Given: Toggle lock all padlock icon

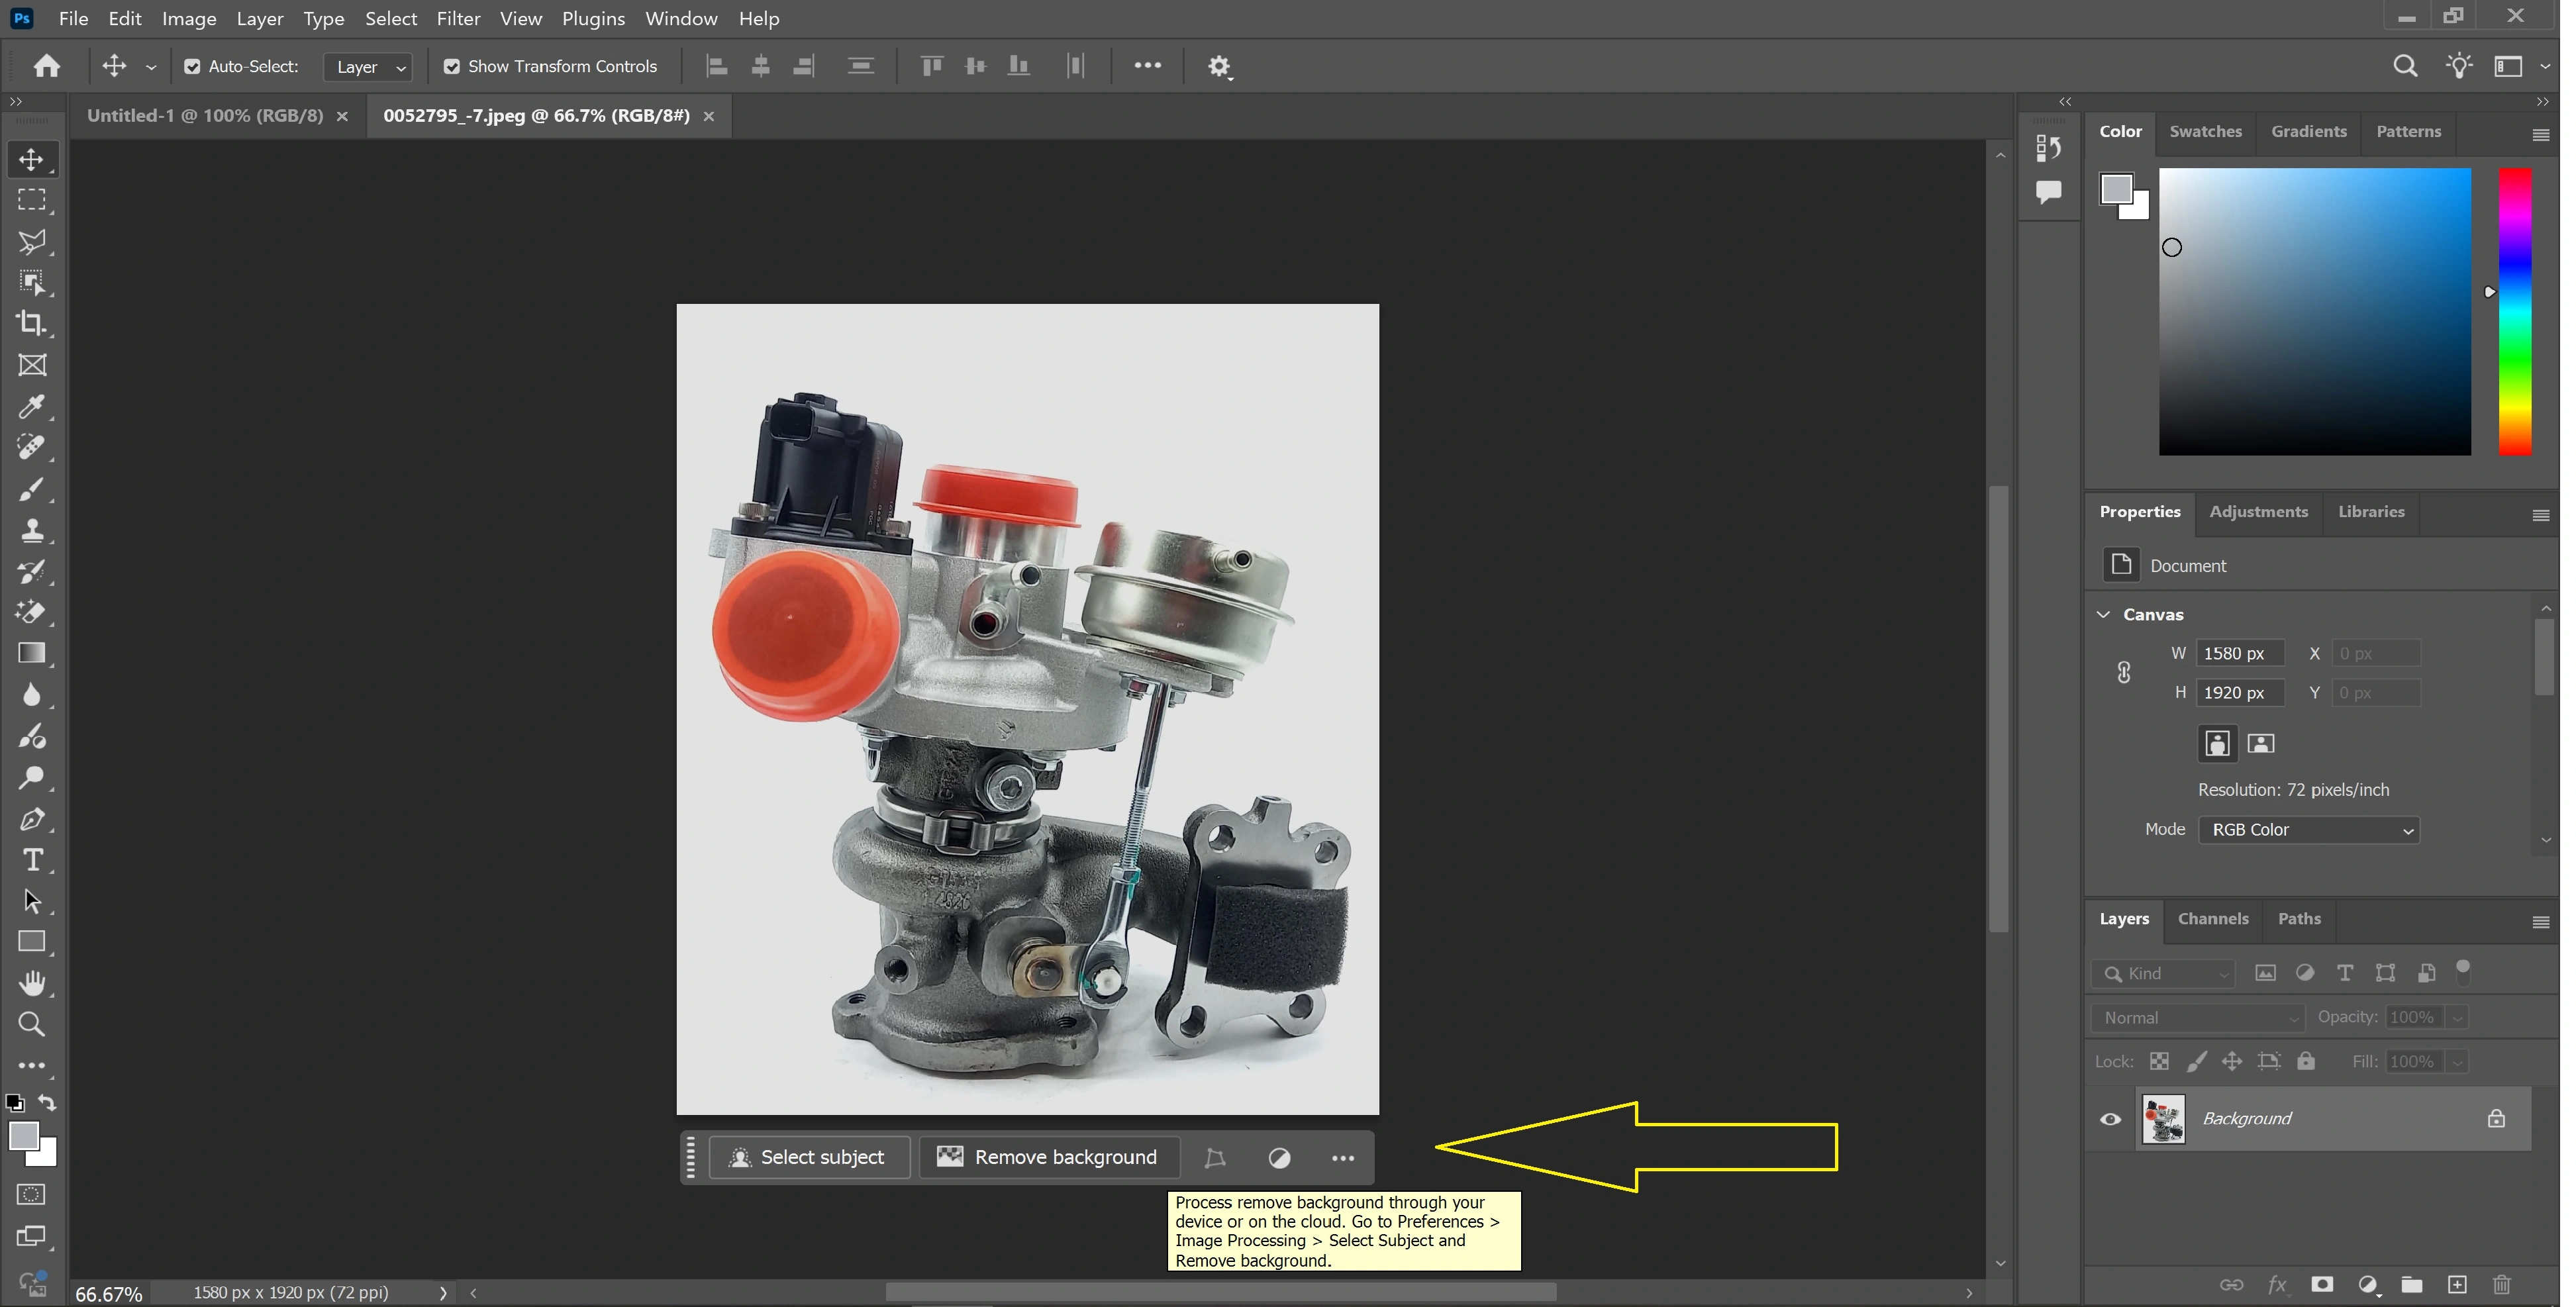Looking at the screenshot, I should pos(2306,1061).
